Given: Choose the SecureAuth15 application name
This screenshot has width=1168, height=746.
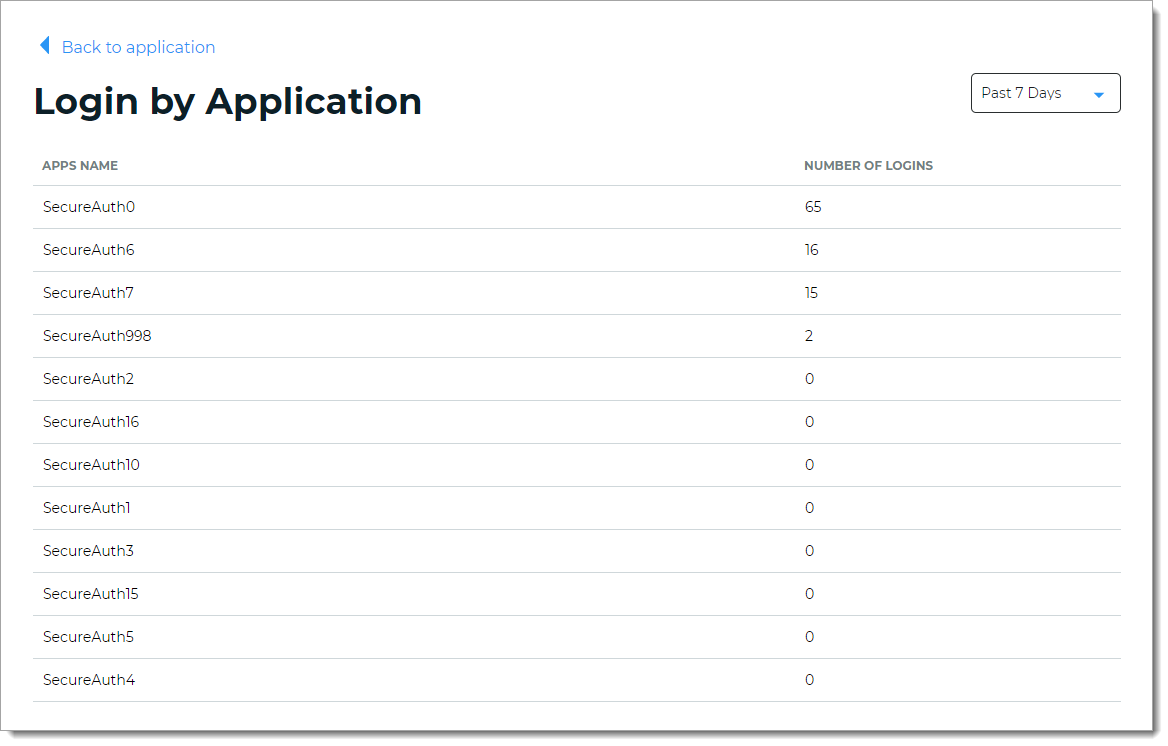Looking at the screenshot, I should pos(90,594).
